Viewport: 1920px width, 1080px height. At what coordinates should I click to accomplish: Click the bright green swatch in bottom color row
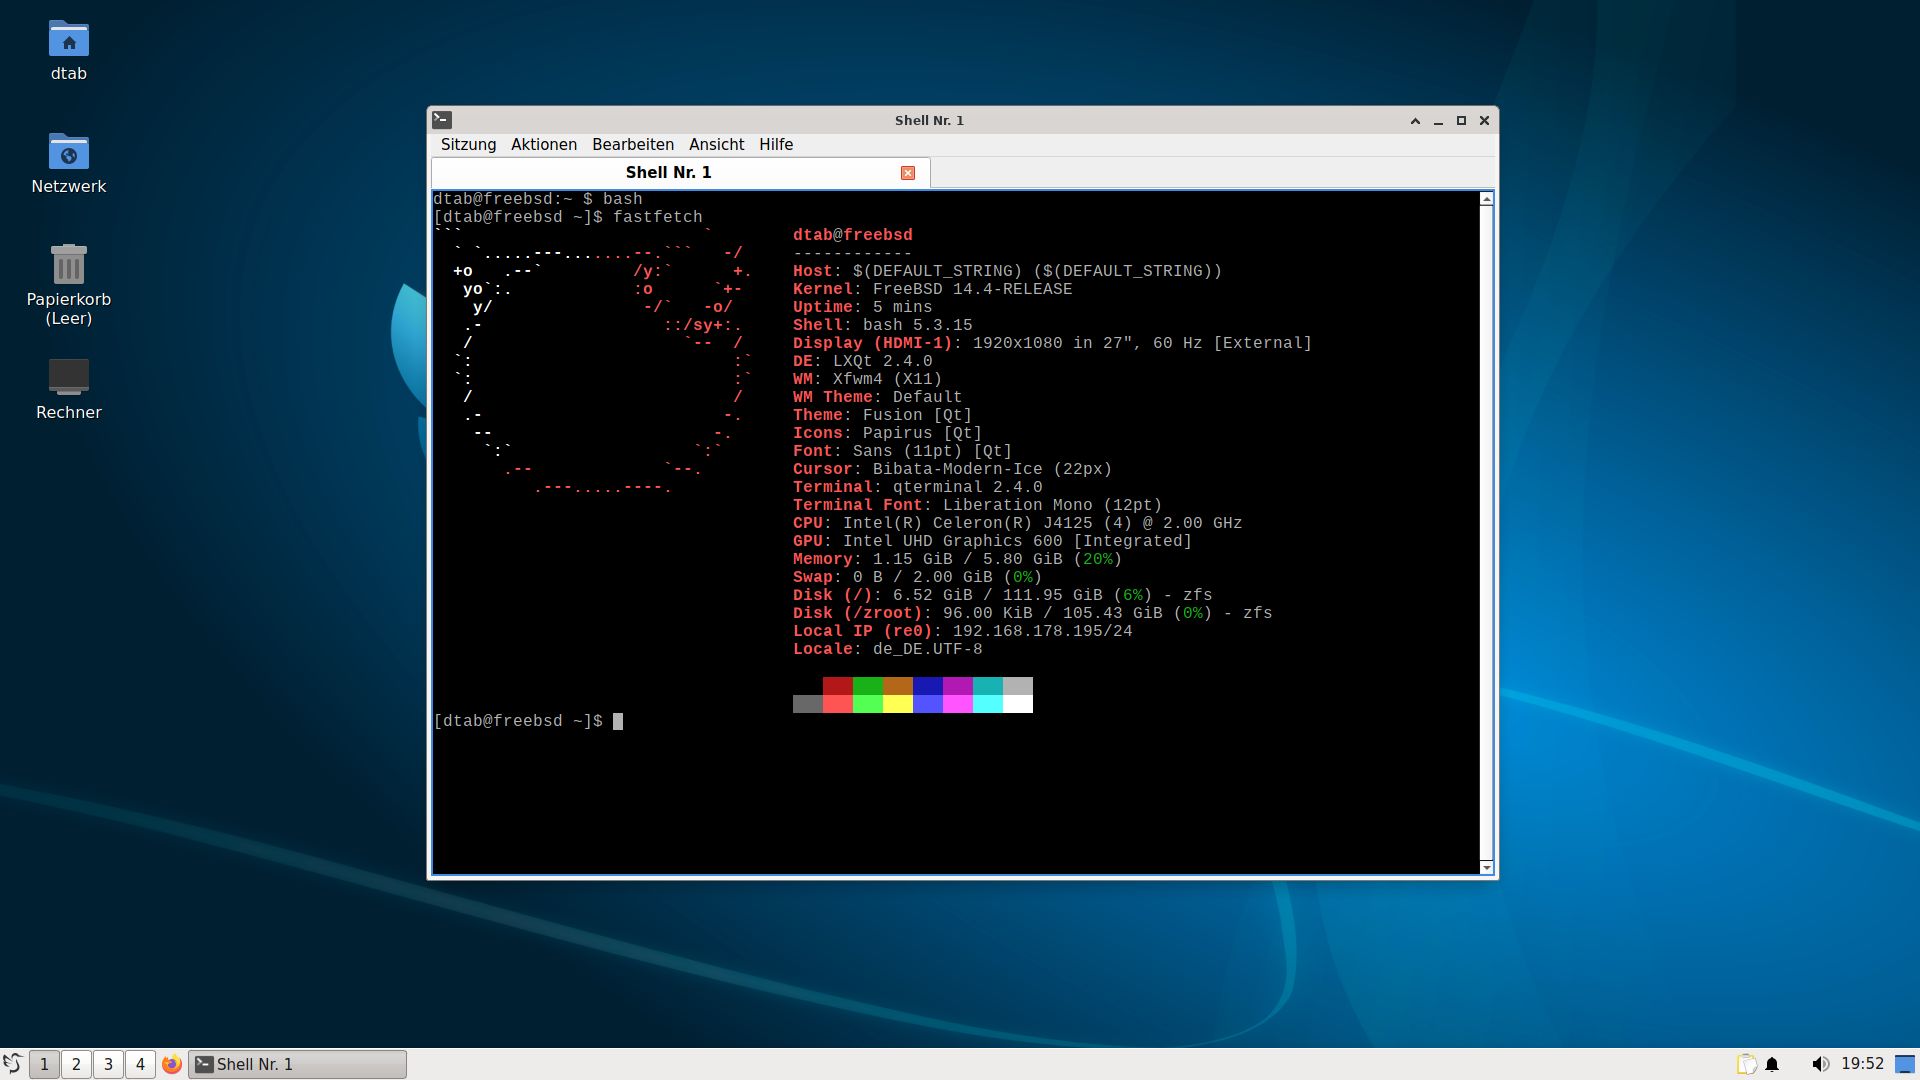pyautogui.click(x=868, y=704)
